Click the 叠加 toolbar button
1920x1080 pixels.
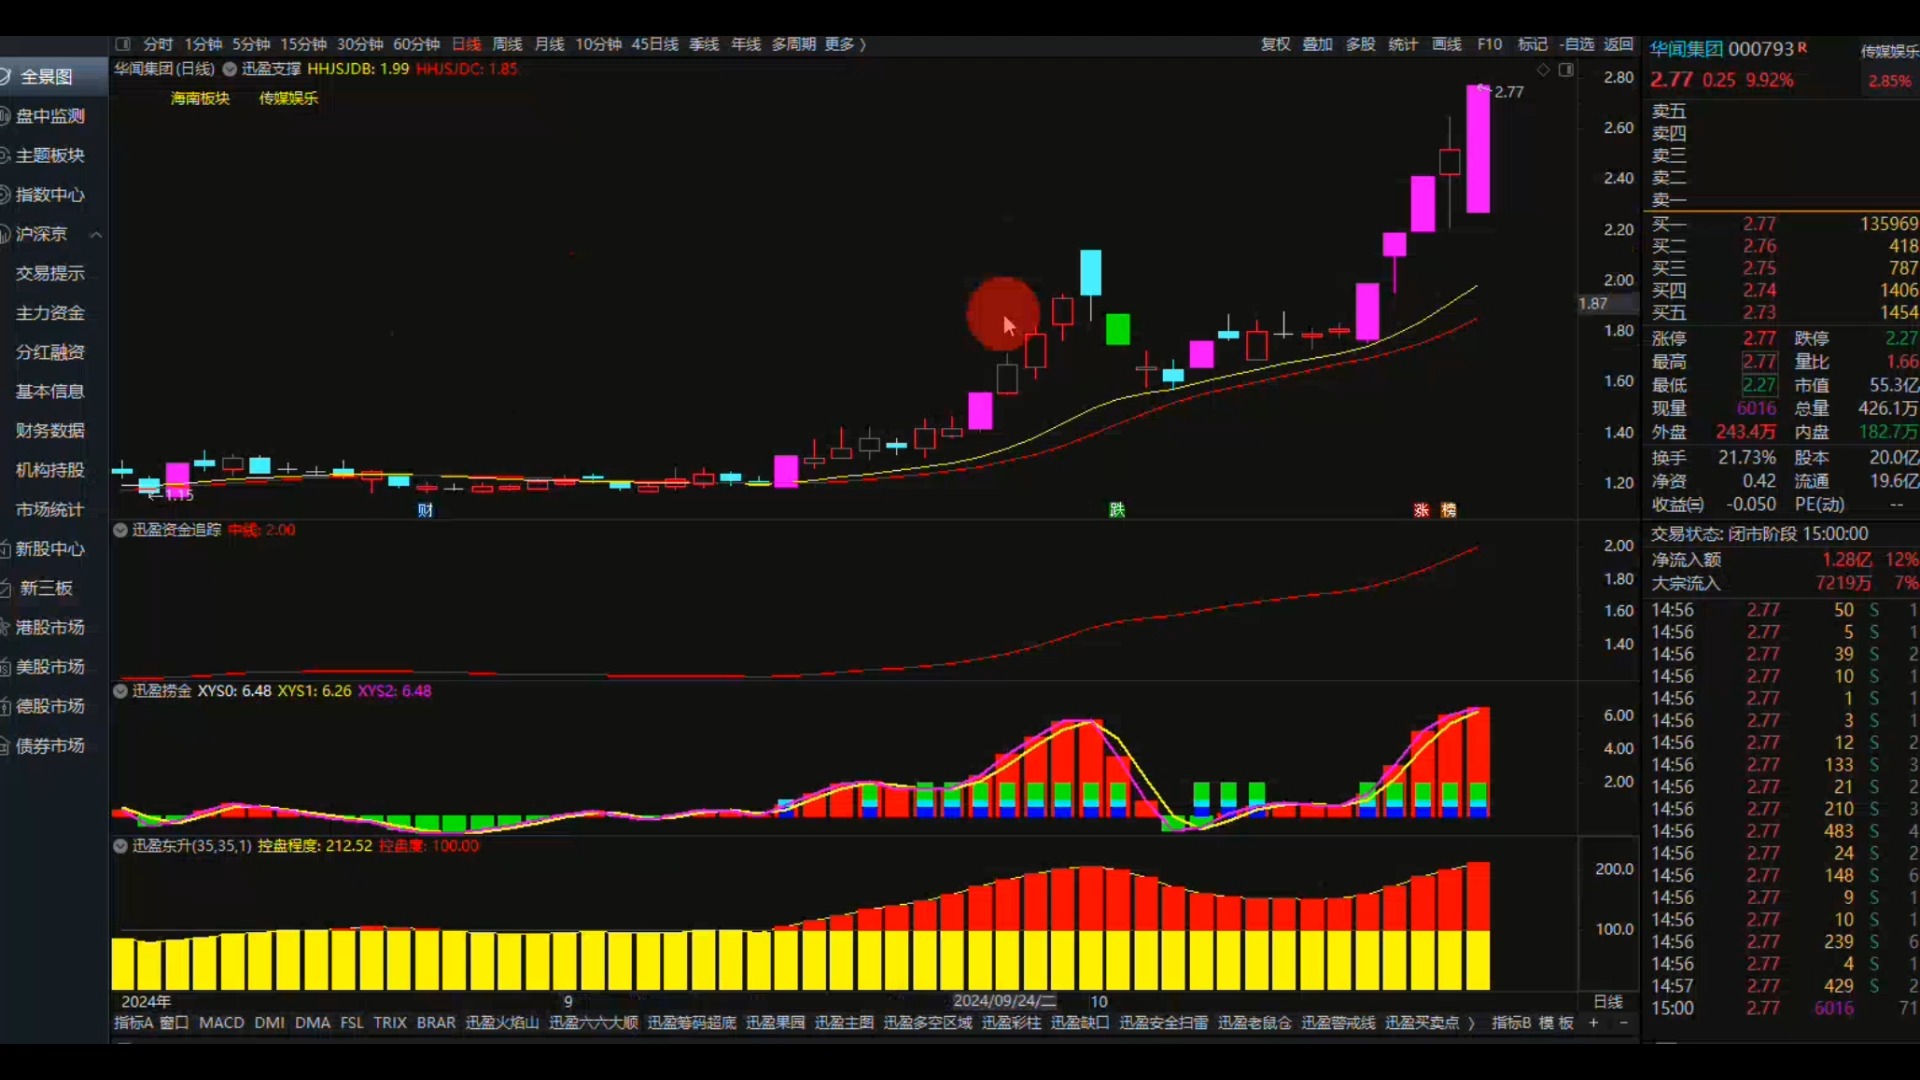1318,44
